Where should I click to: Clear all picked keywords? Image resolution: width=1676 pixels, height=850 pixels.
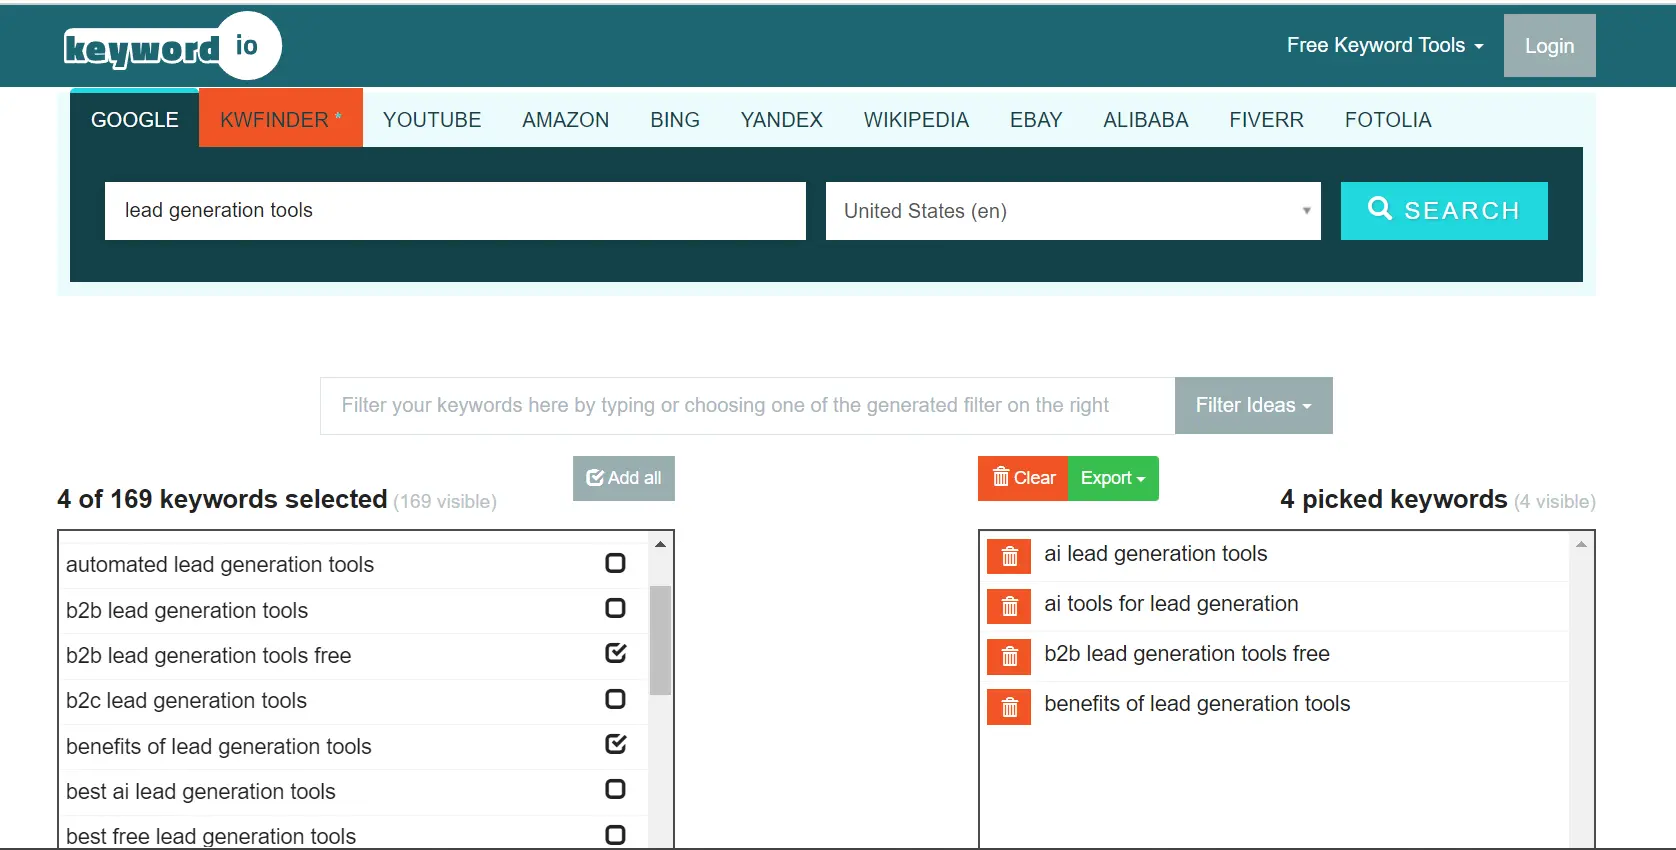(x=1023, y=478)
